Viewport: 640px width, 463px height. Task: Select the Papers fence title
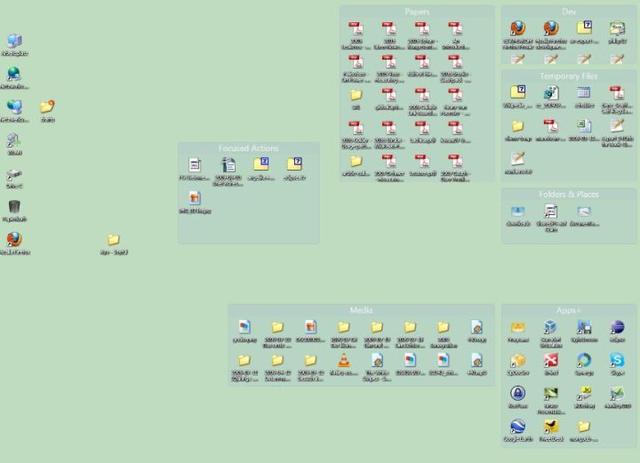tap(417, 12)
